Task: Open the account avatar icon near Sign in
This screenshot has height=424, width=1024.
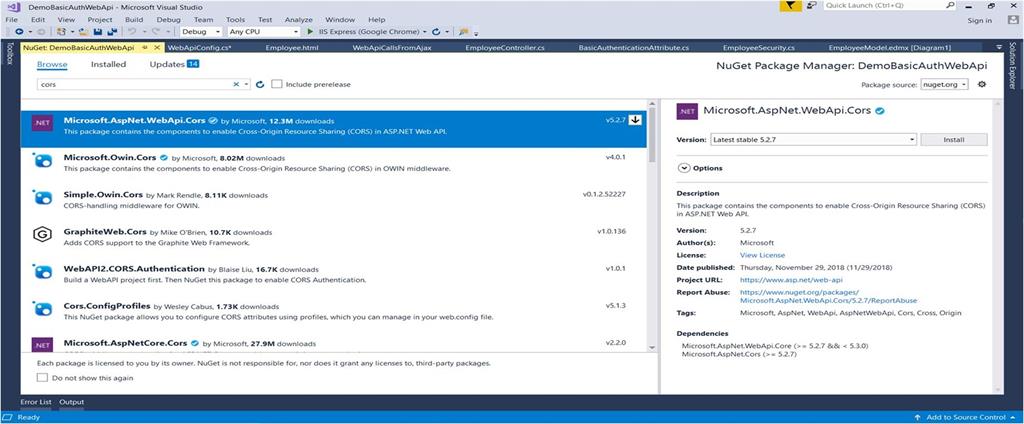Action: pyautogui.click(x=1014, y=20)
